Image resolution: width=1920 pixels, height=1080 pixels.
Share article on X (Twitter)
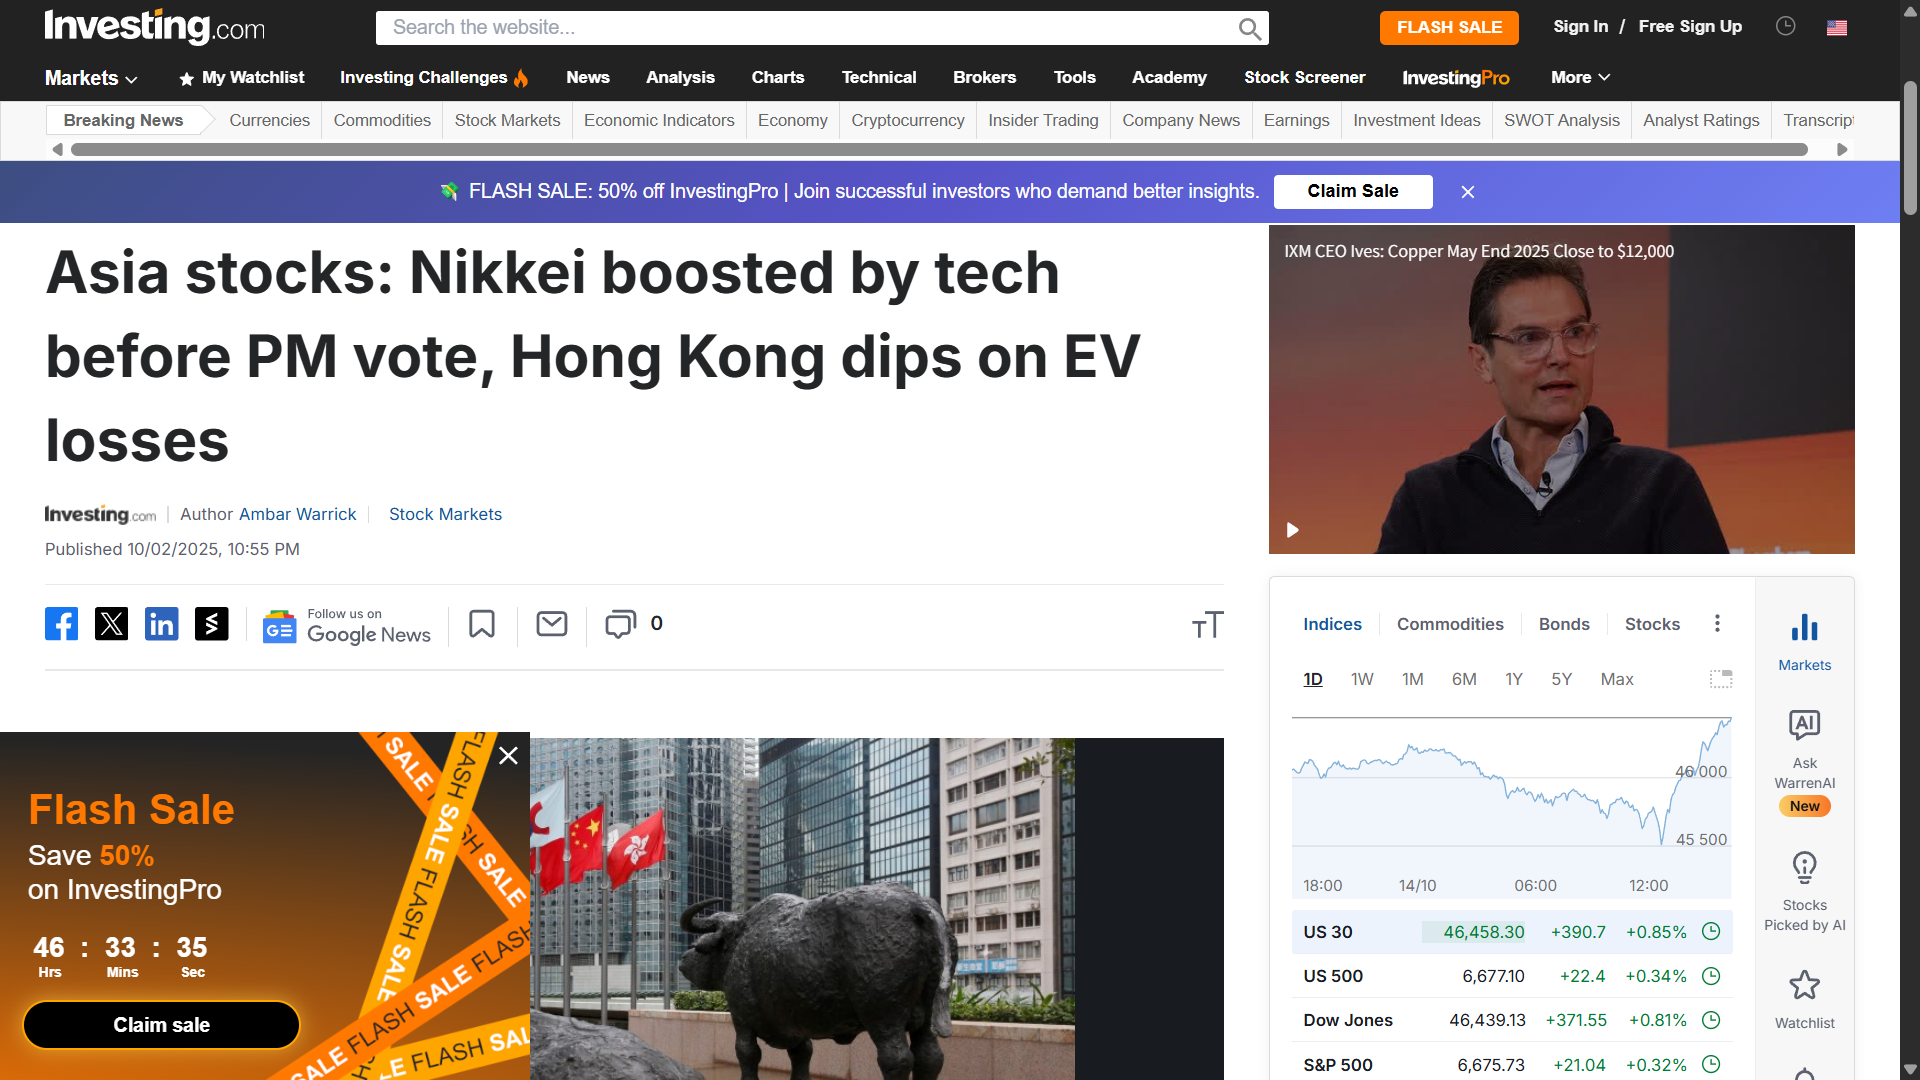[111, 624]
